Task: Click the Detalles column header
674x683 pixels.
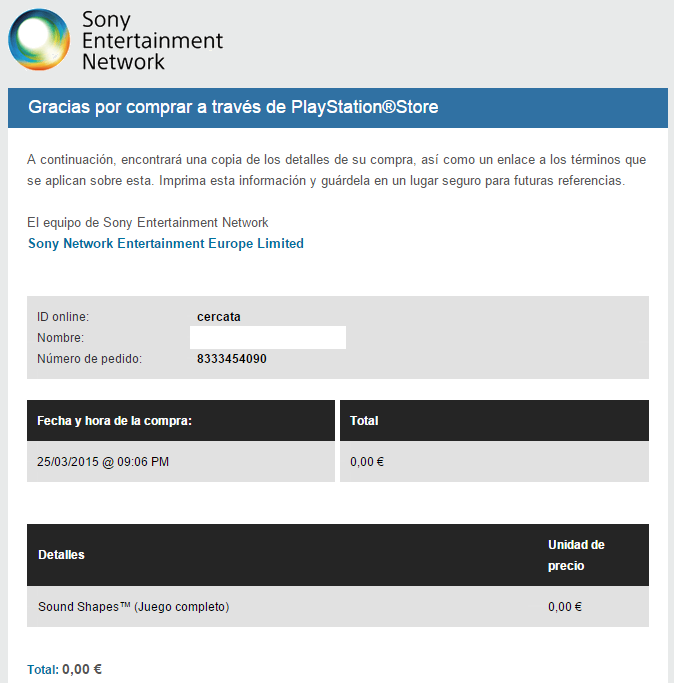Action: [x=61, y=554]
